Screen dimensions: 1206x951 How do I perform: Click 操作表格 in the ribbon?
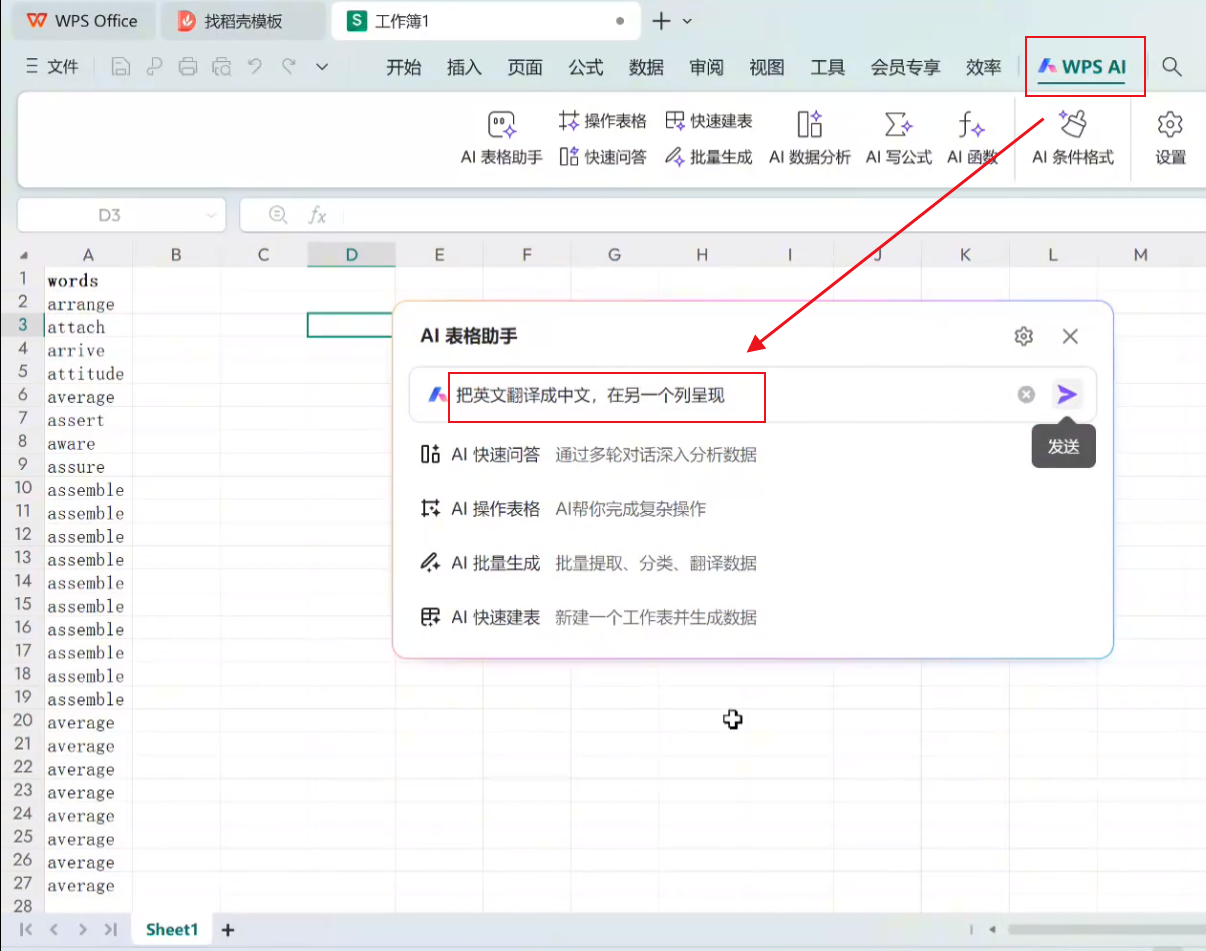[603, 121]
